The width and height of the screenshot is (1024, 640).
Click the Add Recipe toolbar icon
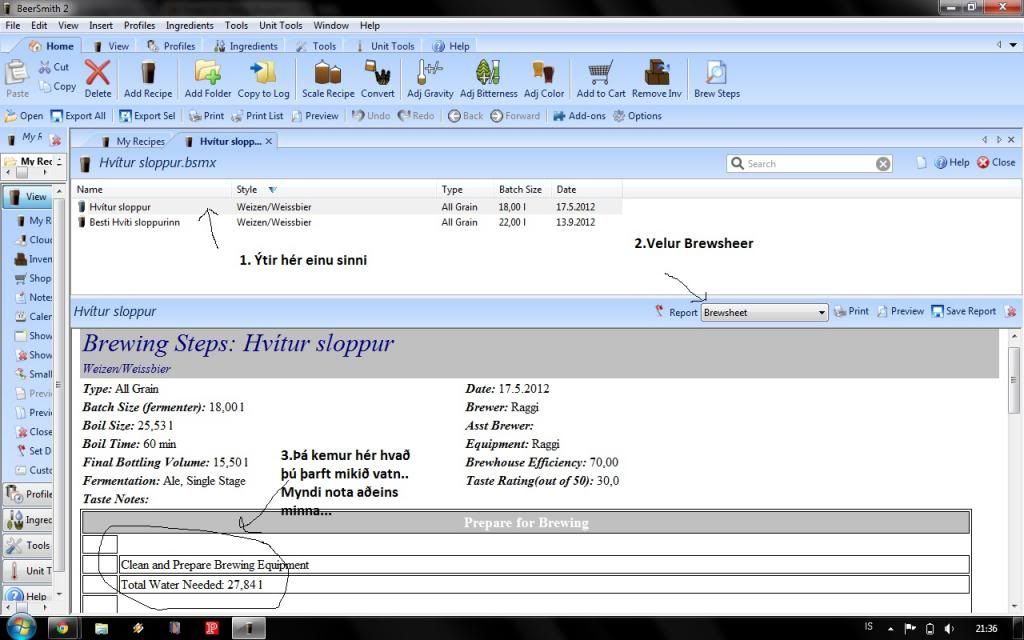click(x=148, y=78)
